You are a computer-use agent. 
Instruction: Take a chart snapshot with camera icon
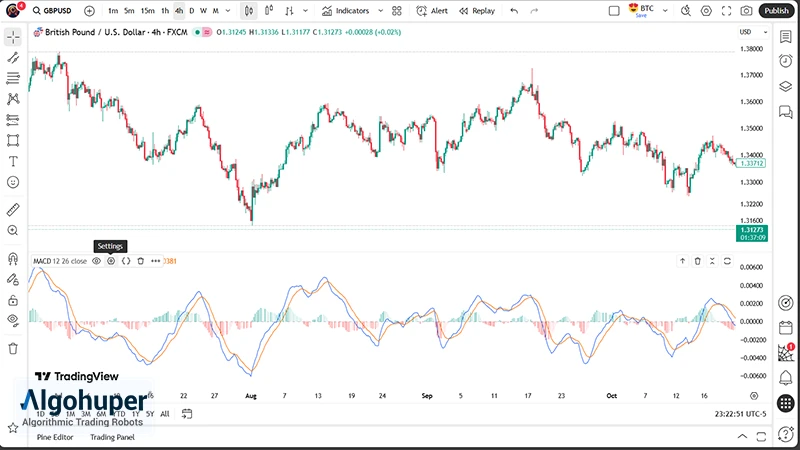746,11
